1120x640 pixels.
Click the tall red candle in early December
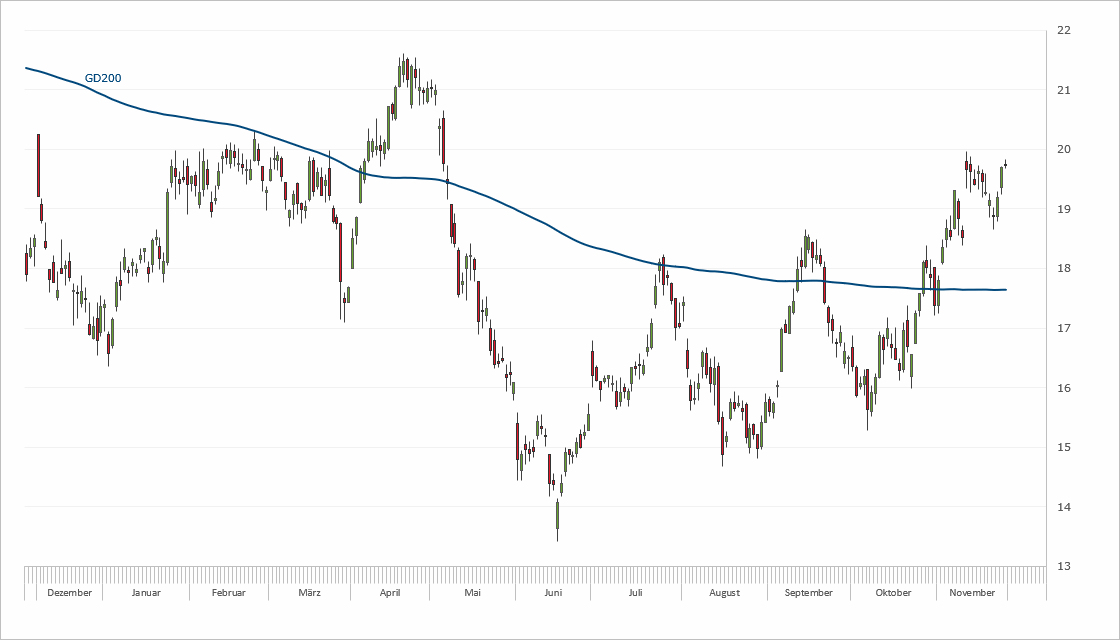38,165
